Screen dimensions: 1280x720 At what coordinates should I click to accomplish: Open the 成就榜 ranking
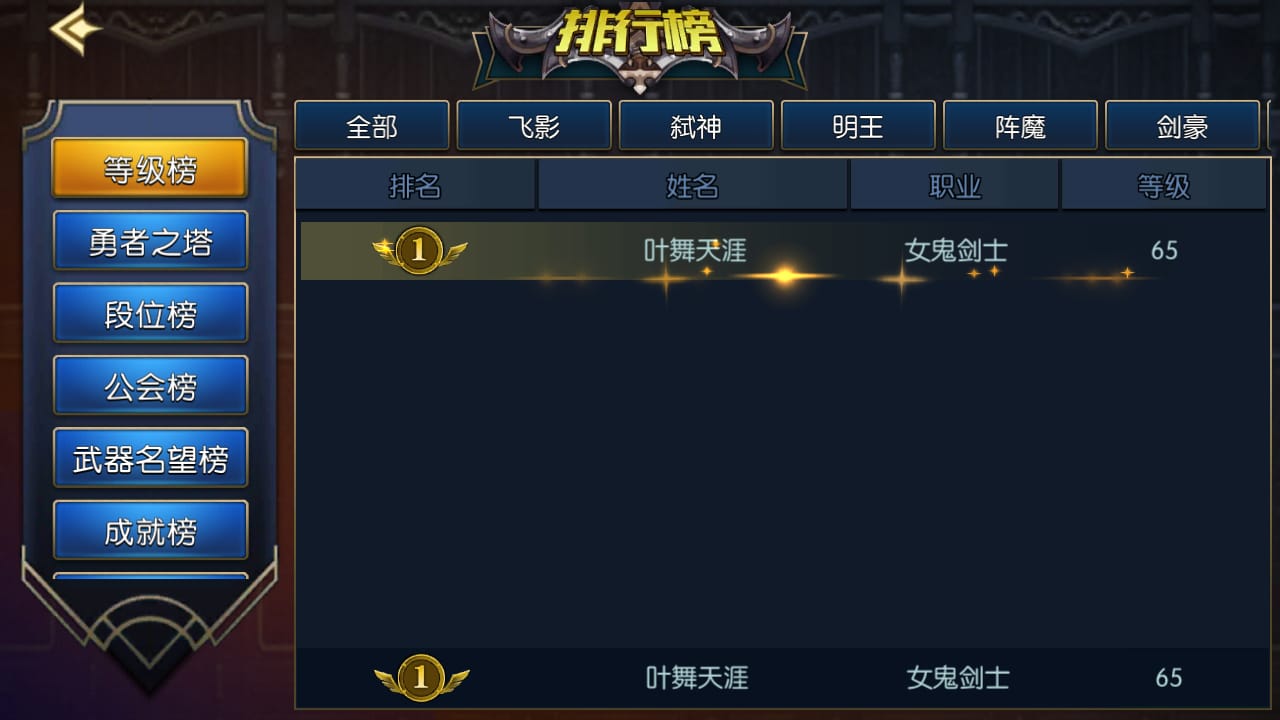tap(150, 531)
